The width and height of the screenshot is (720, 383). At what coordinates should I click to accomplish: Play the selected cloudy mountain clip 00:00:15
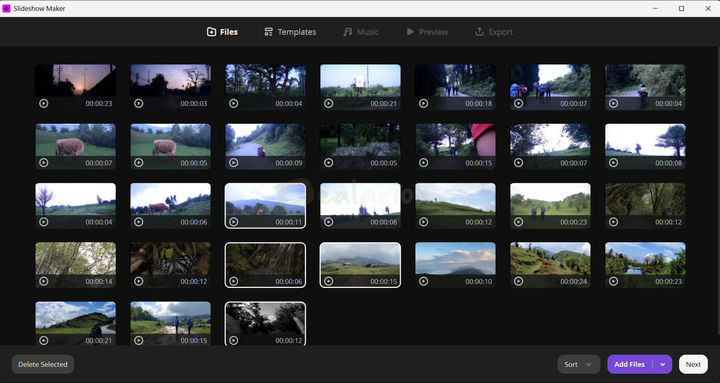(x=329, y=281)
